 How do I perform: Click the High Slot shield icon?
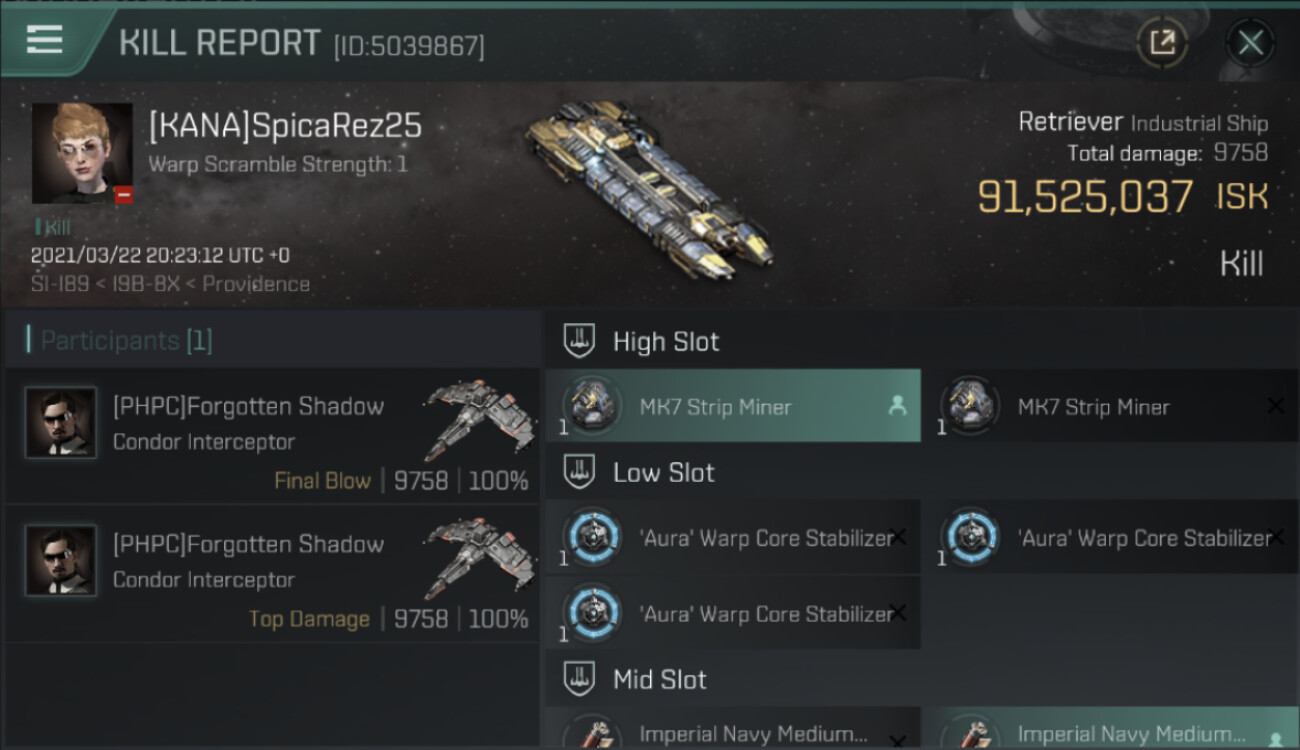point(579,341)
